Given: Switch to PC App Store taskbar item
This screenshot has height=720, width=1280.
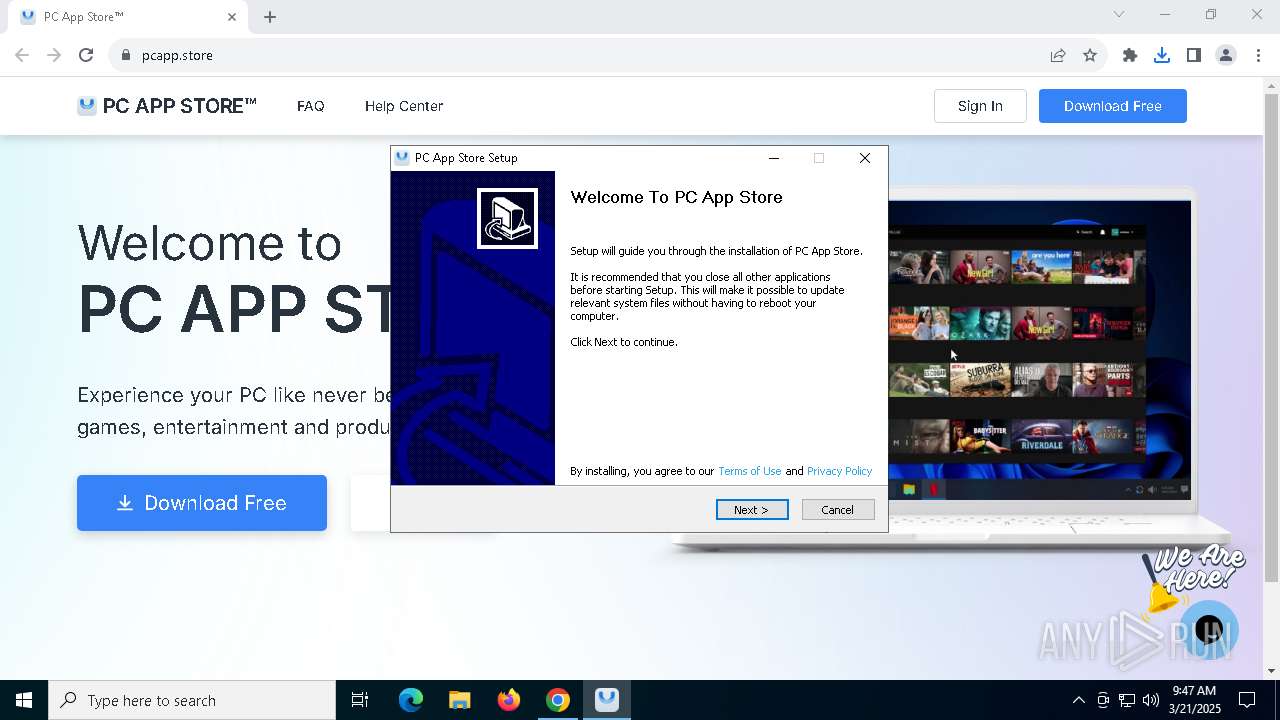Looking at the screenshot, I should click(607, 700).
